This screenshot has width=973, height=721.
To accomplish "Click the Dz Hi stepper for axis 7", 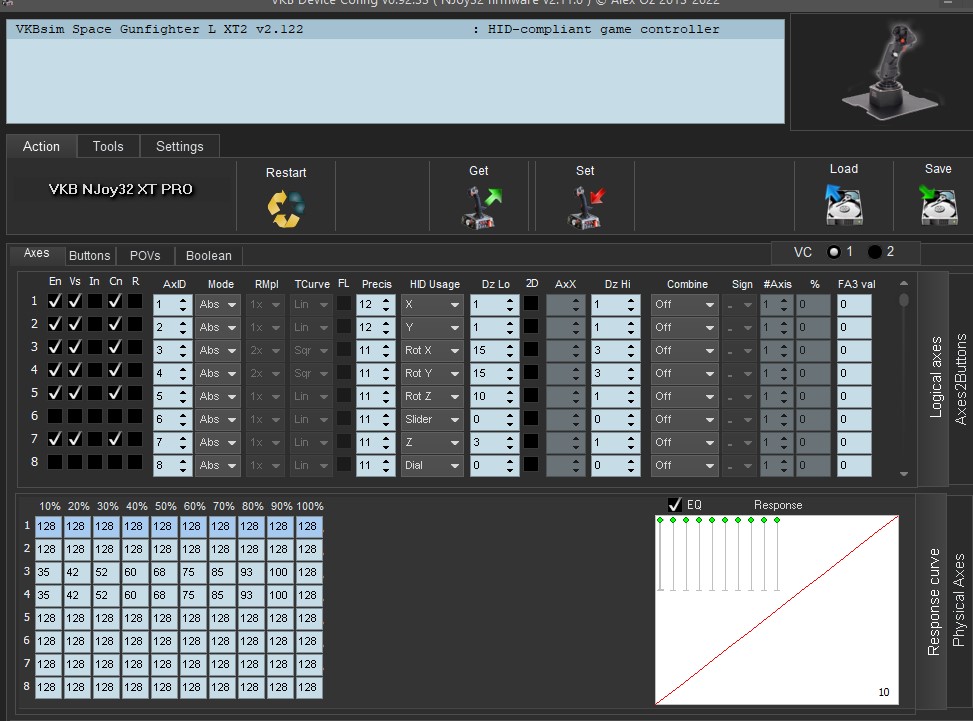I will [x=631, y=442].
